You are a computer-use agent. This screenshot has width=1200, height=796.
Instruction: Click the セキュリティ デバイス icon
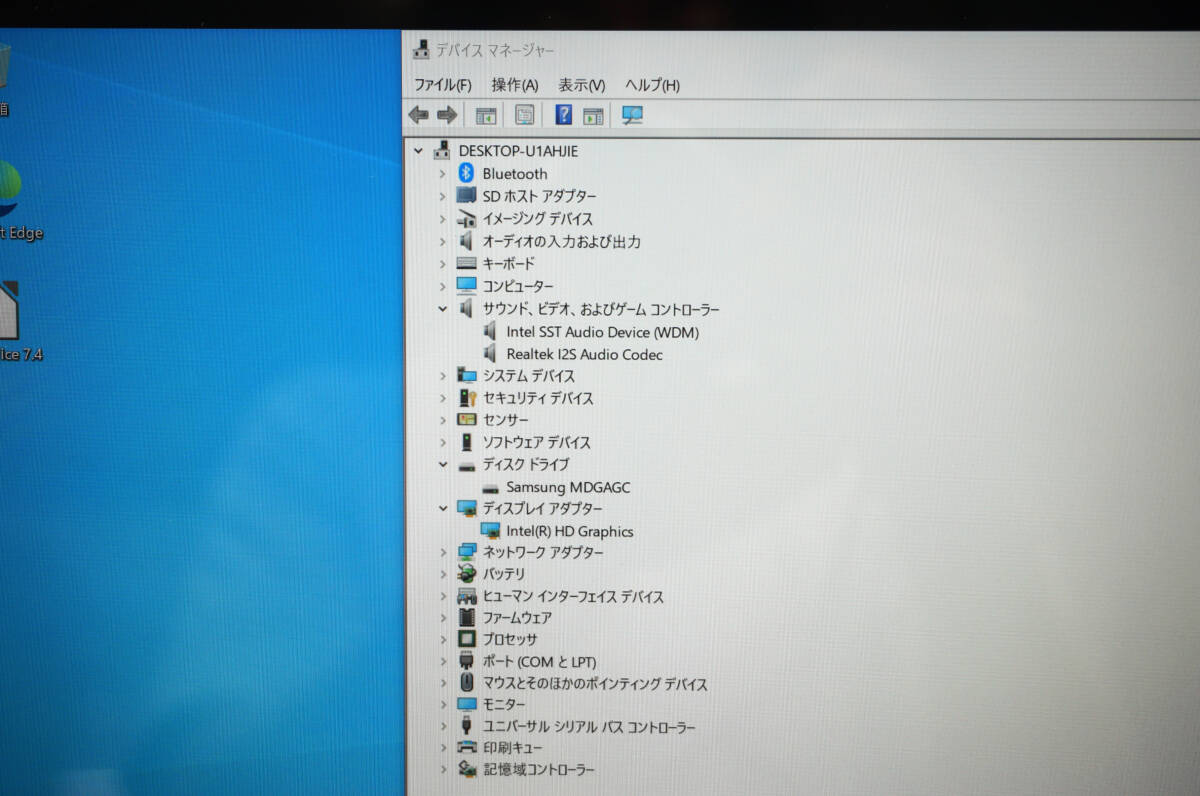click(466, 398)
